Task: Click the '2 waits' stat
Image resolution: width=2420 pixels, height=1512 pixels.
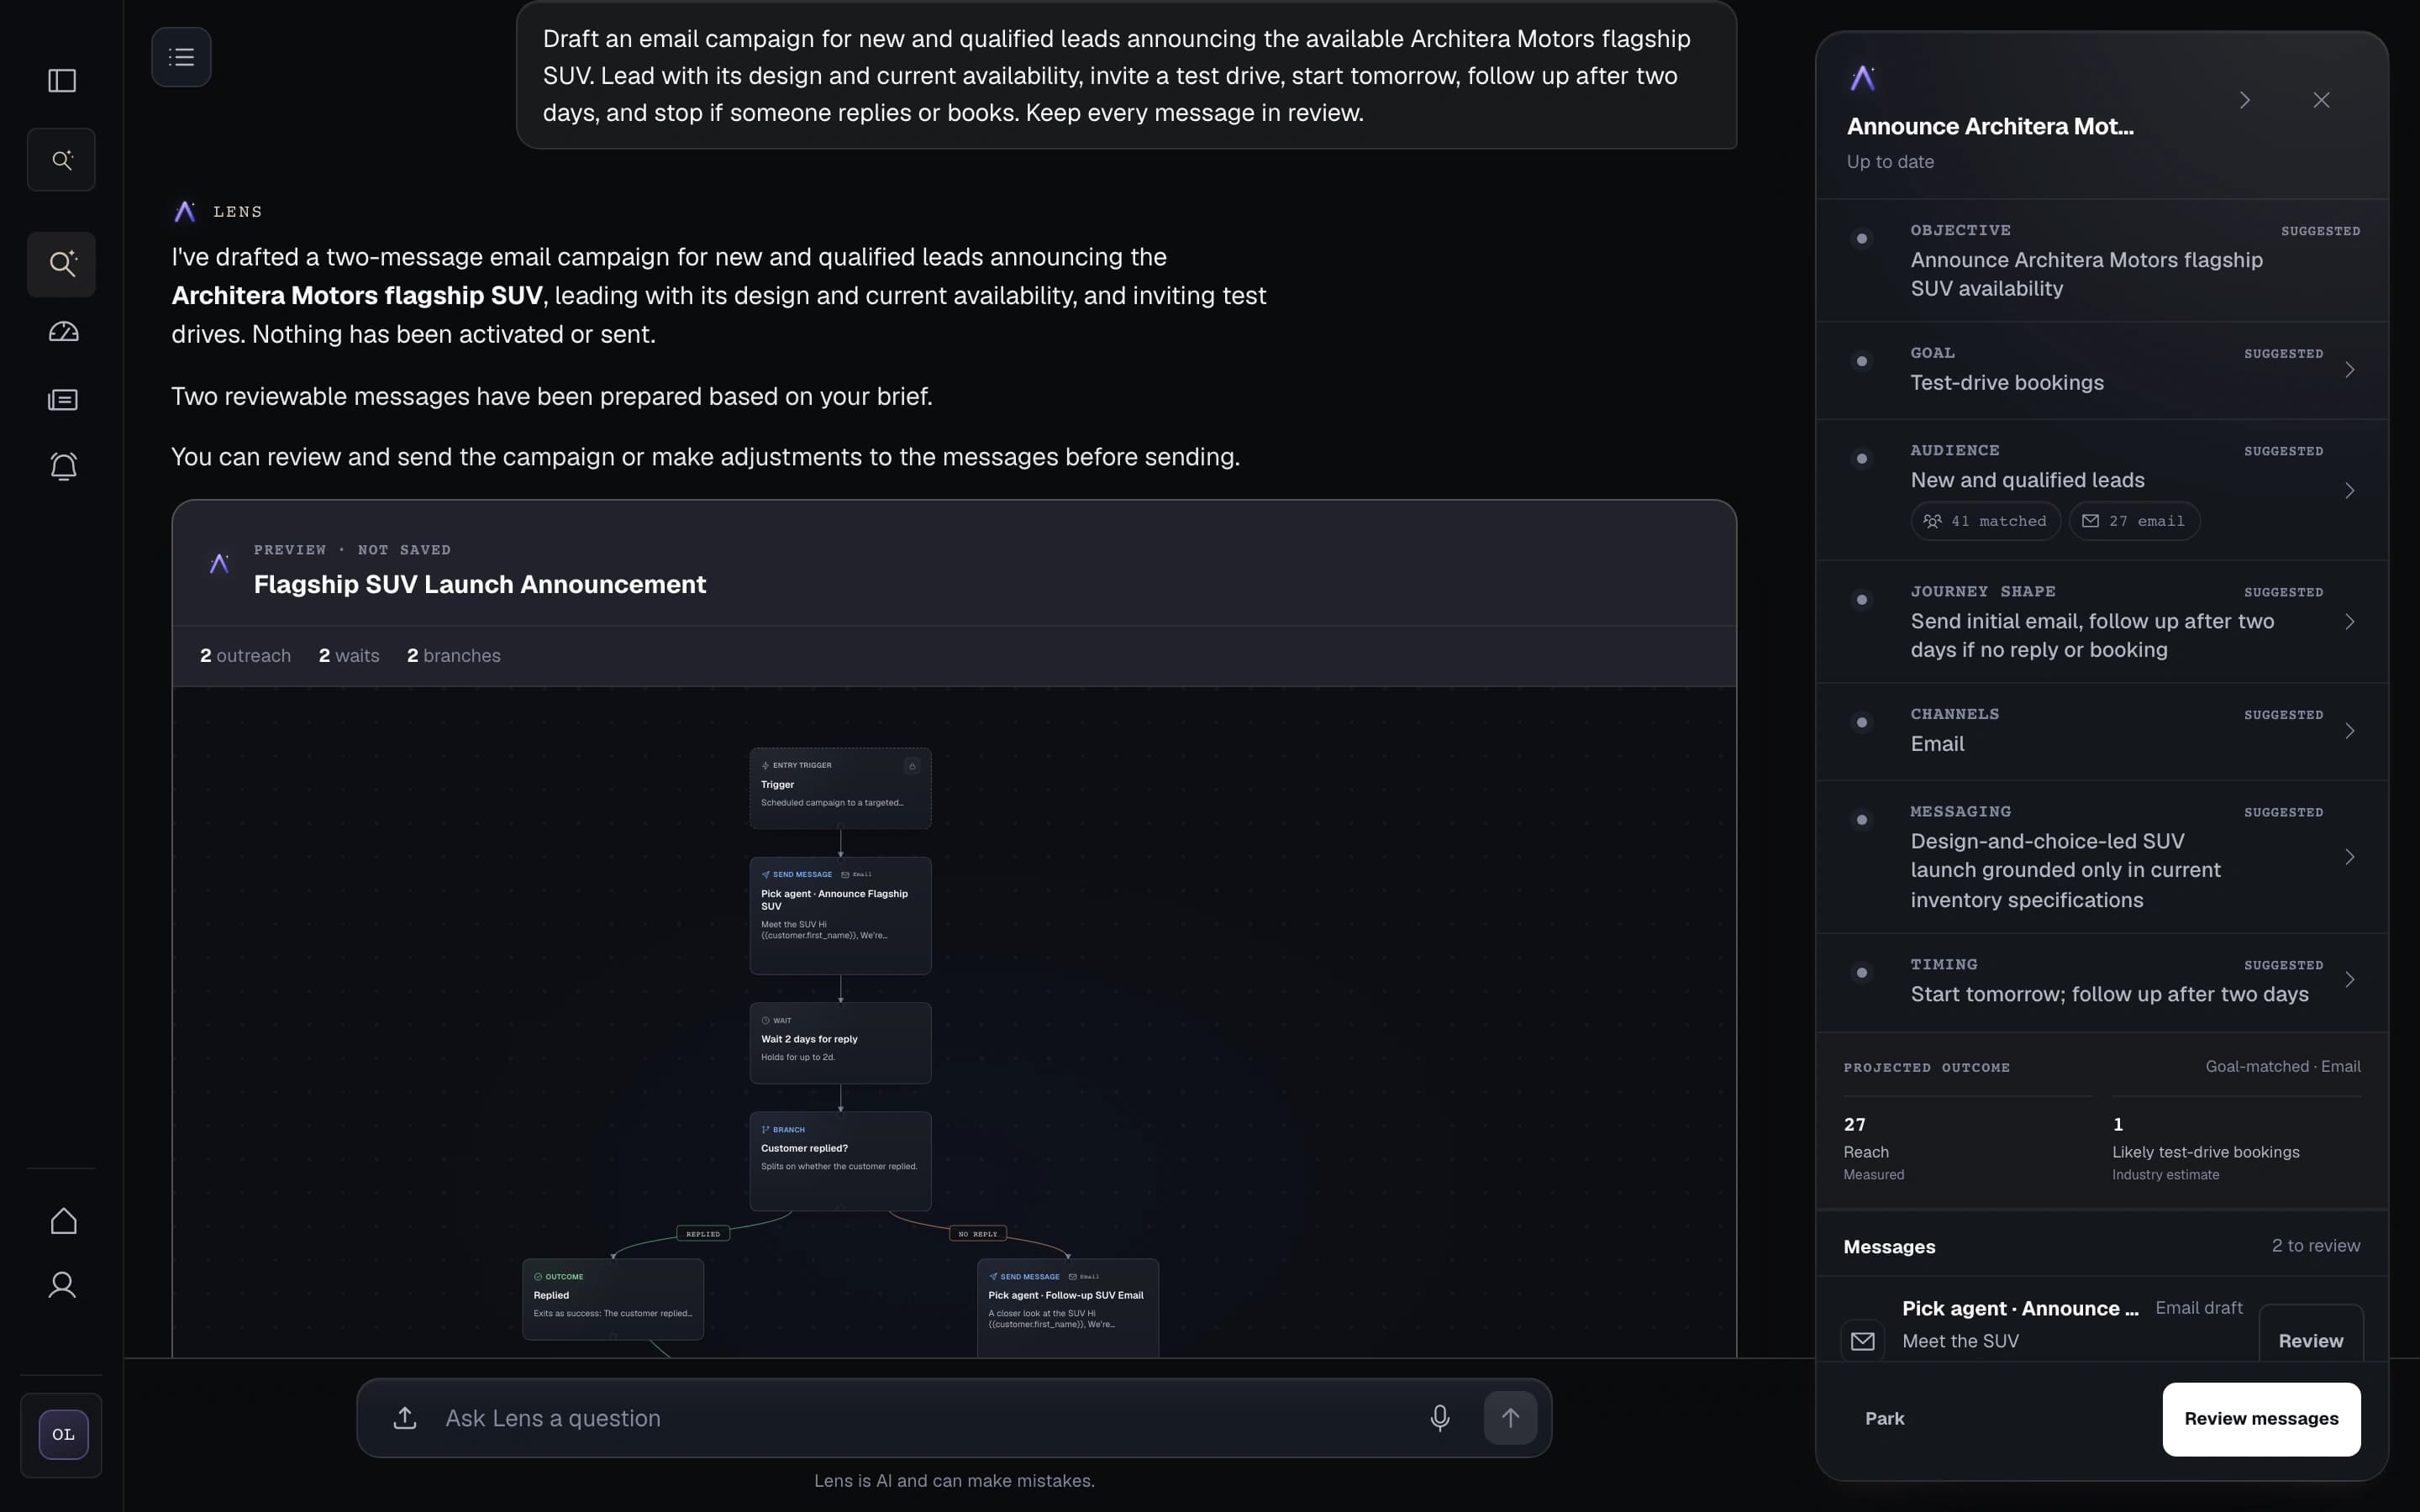Action: 349,656
